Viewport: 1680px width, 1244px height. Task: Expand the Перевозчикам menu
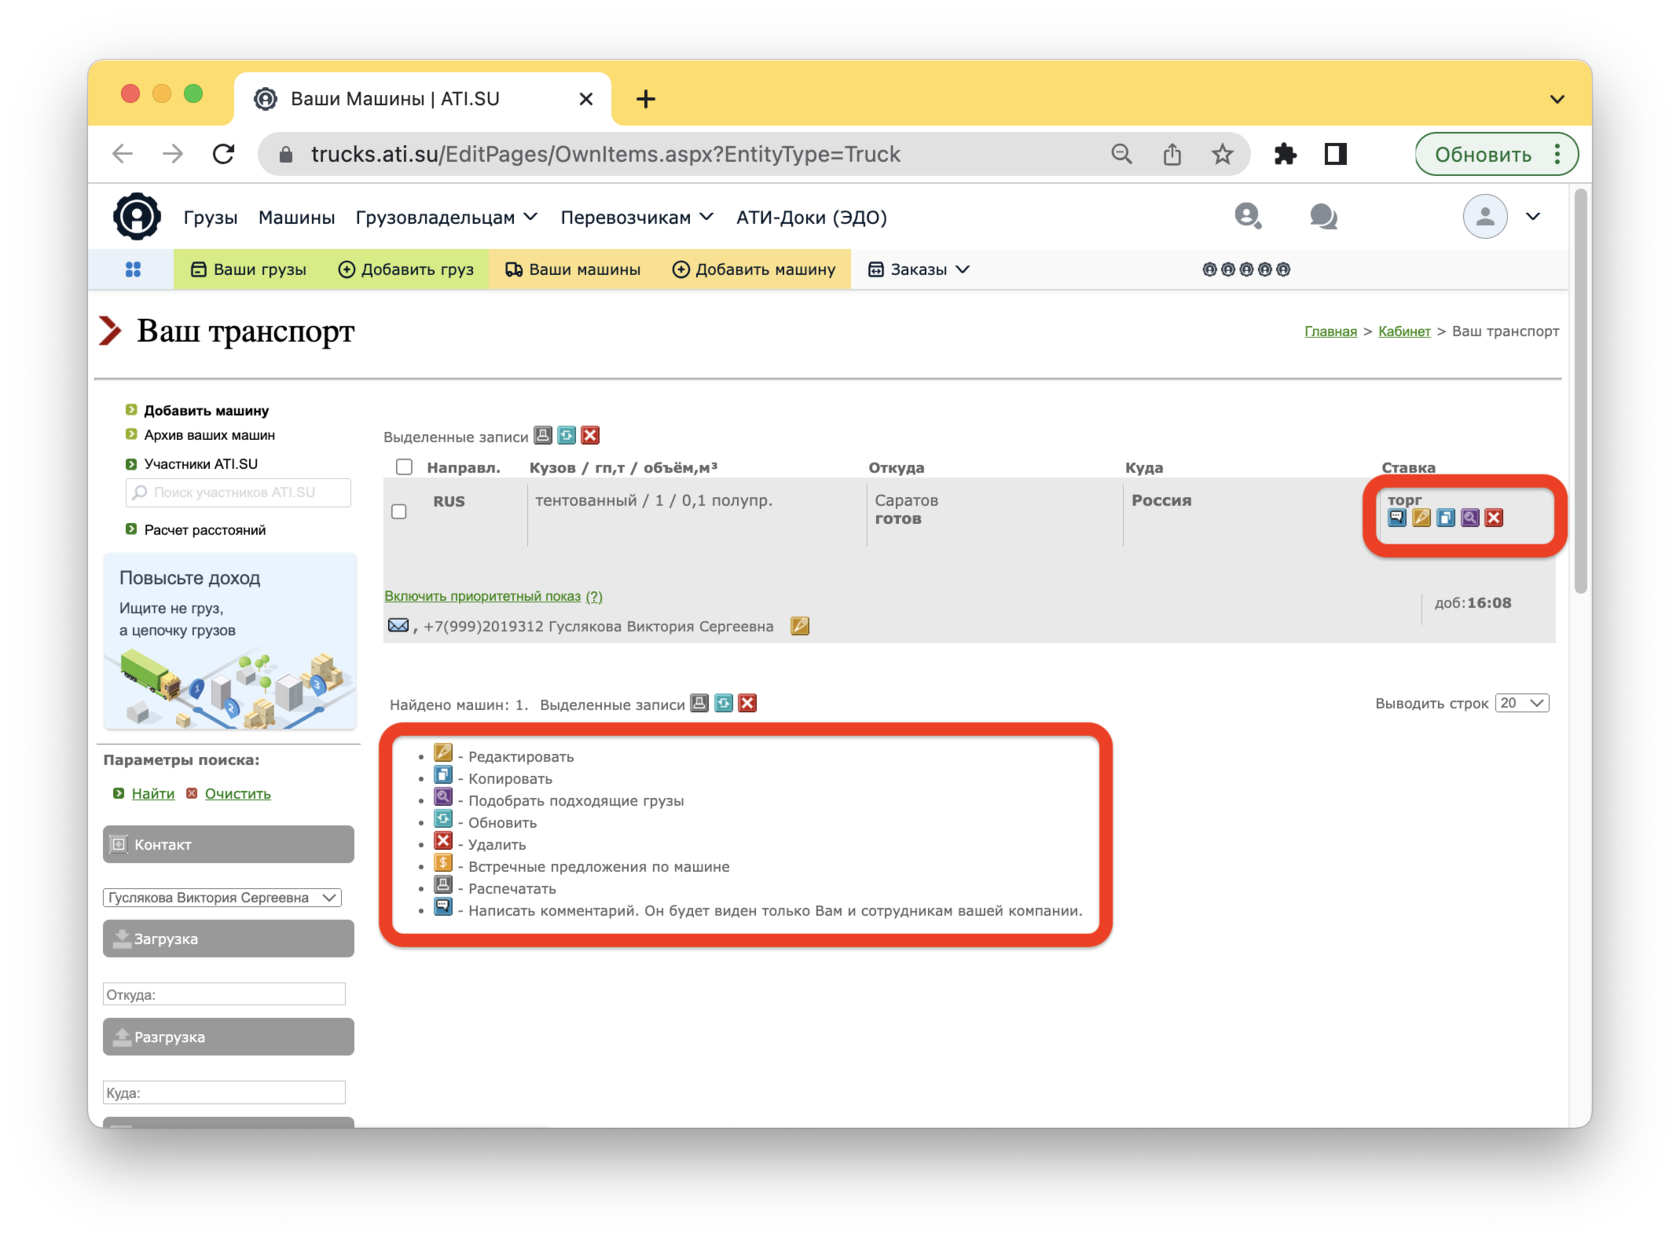[x=637, y=217]
